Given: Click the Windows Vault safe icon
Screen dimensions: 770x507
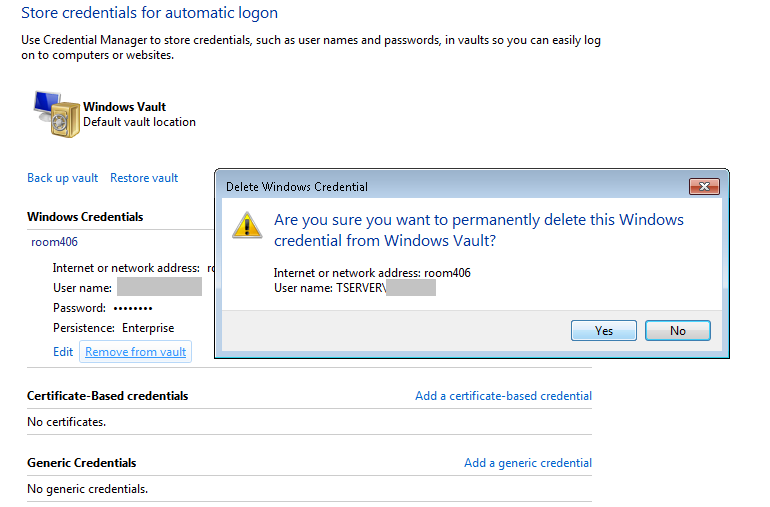Looking at the screenshot, I should (56, 114).
